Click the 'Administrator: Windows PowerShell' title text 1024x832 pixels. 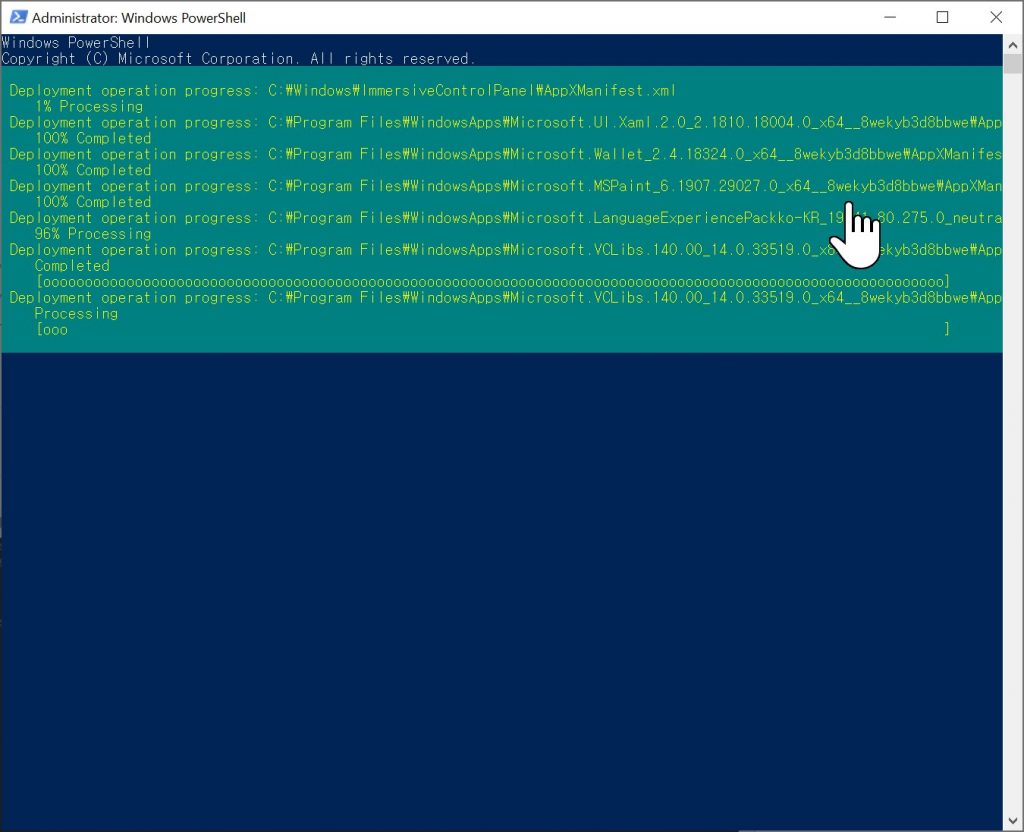click(x=138, y=18)
